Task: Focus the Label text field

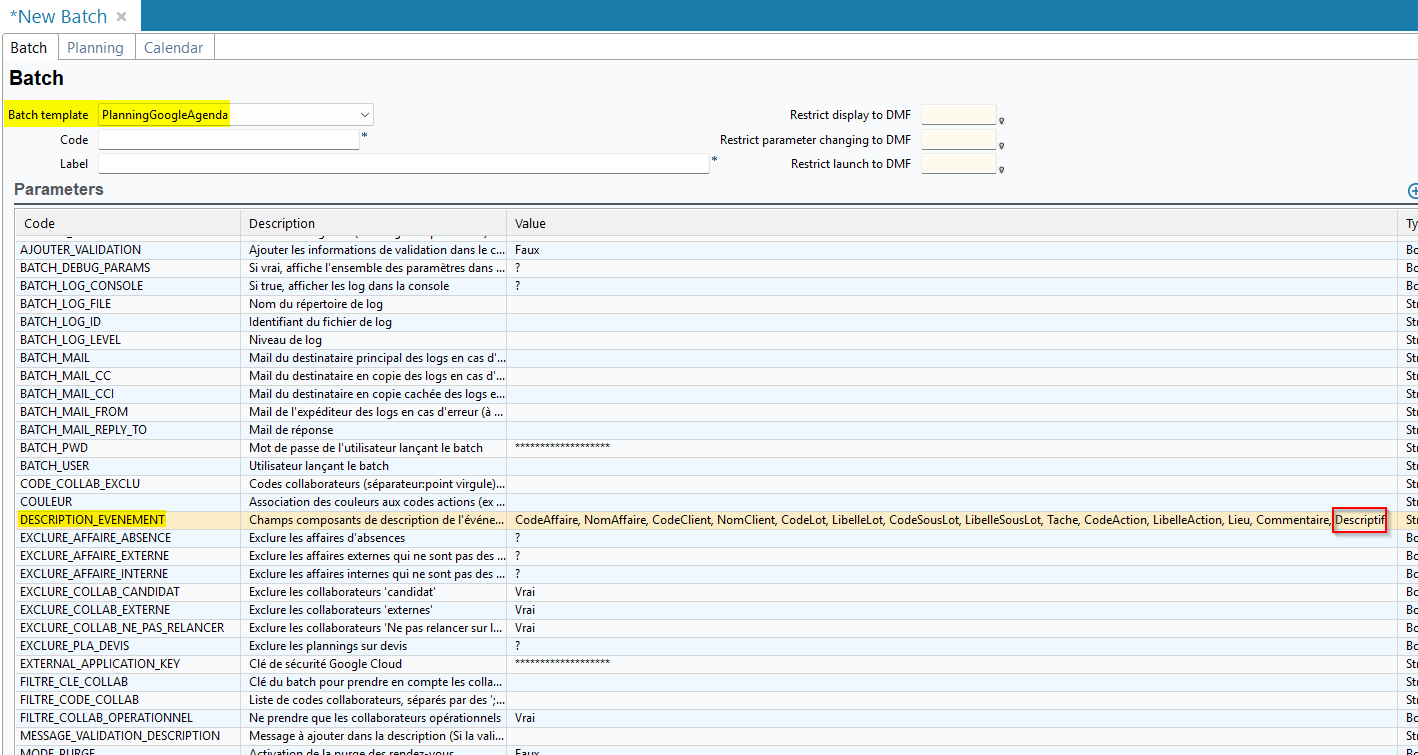Action: coord(403,164)
